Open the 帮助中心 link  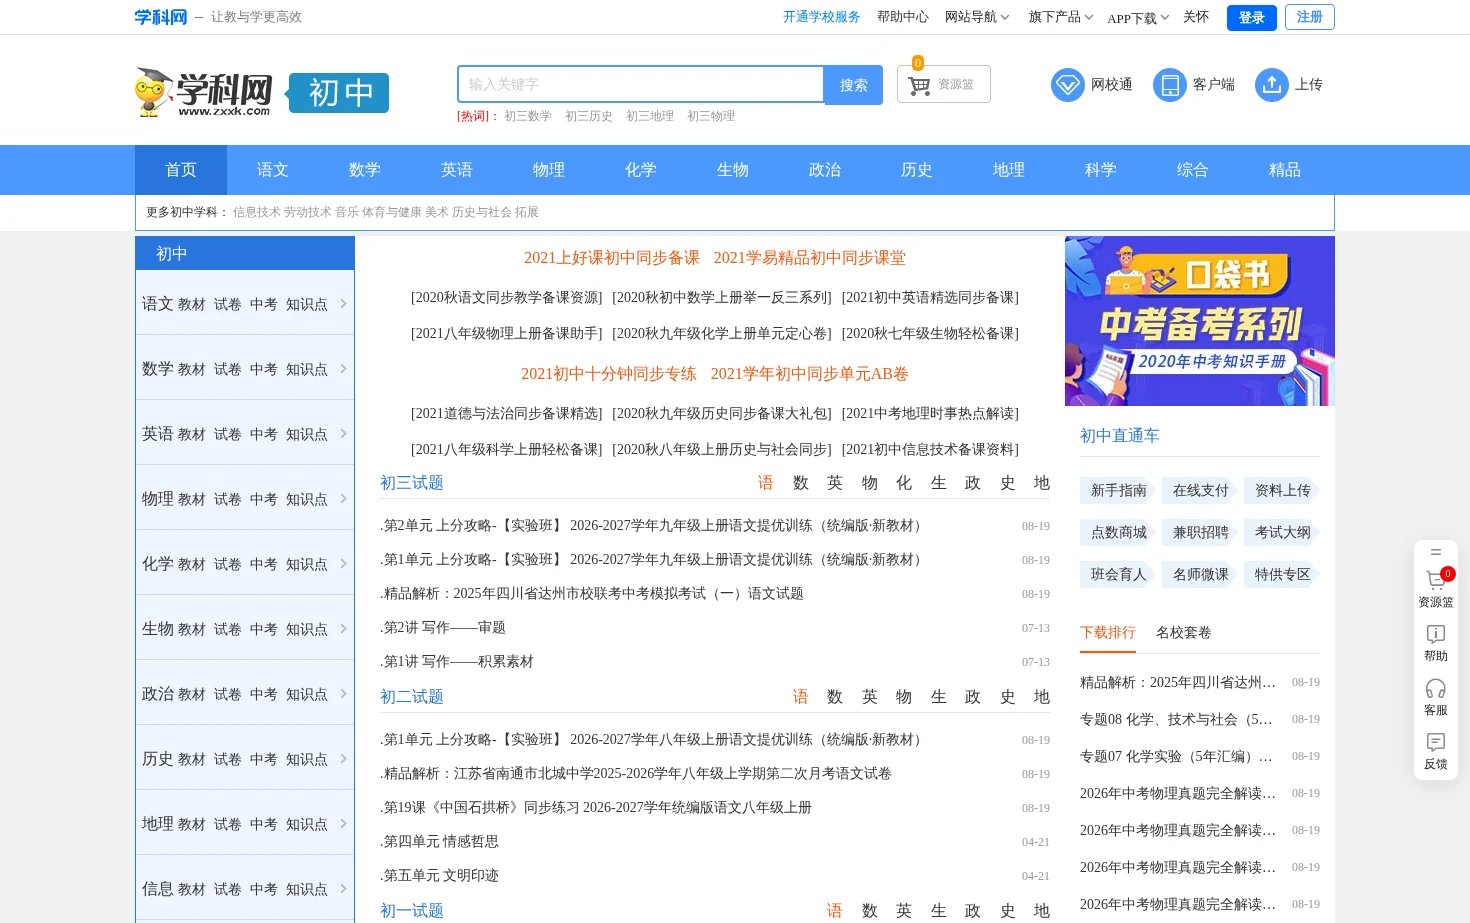pyautogui.click(x=903, y=17)
